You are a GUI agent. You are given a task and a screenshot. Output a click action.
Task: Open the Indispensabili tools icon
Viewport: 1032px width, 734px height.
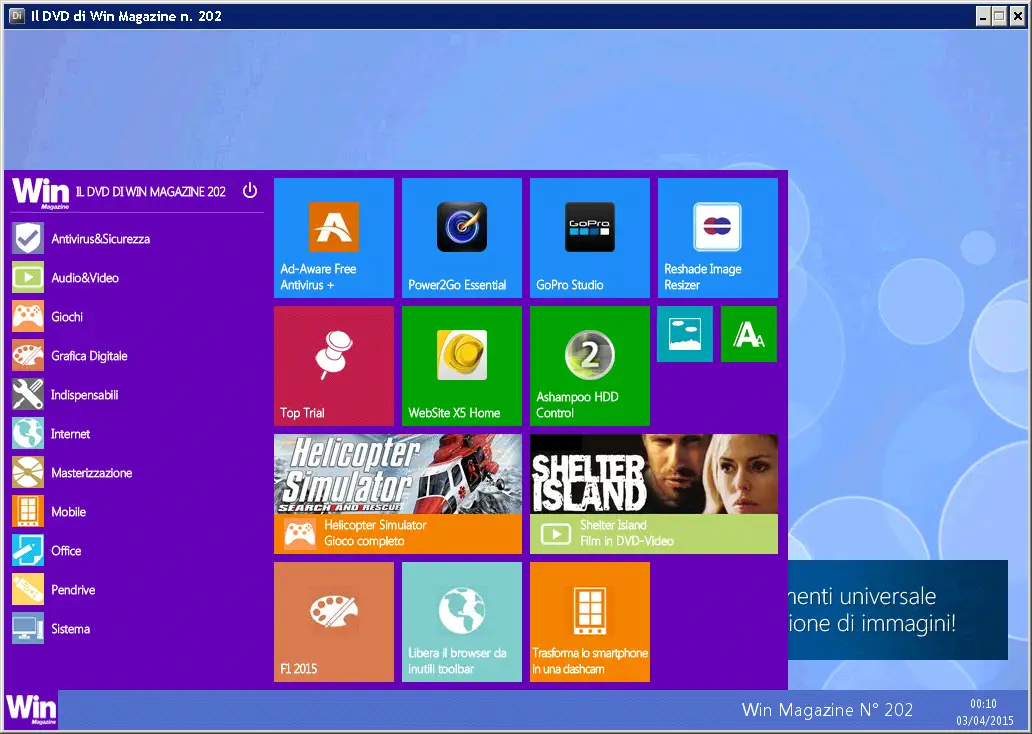[x=28, y=394]
